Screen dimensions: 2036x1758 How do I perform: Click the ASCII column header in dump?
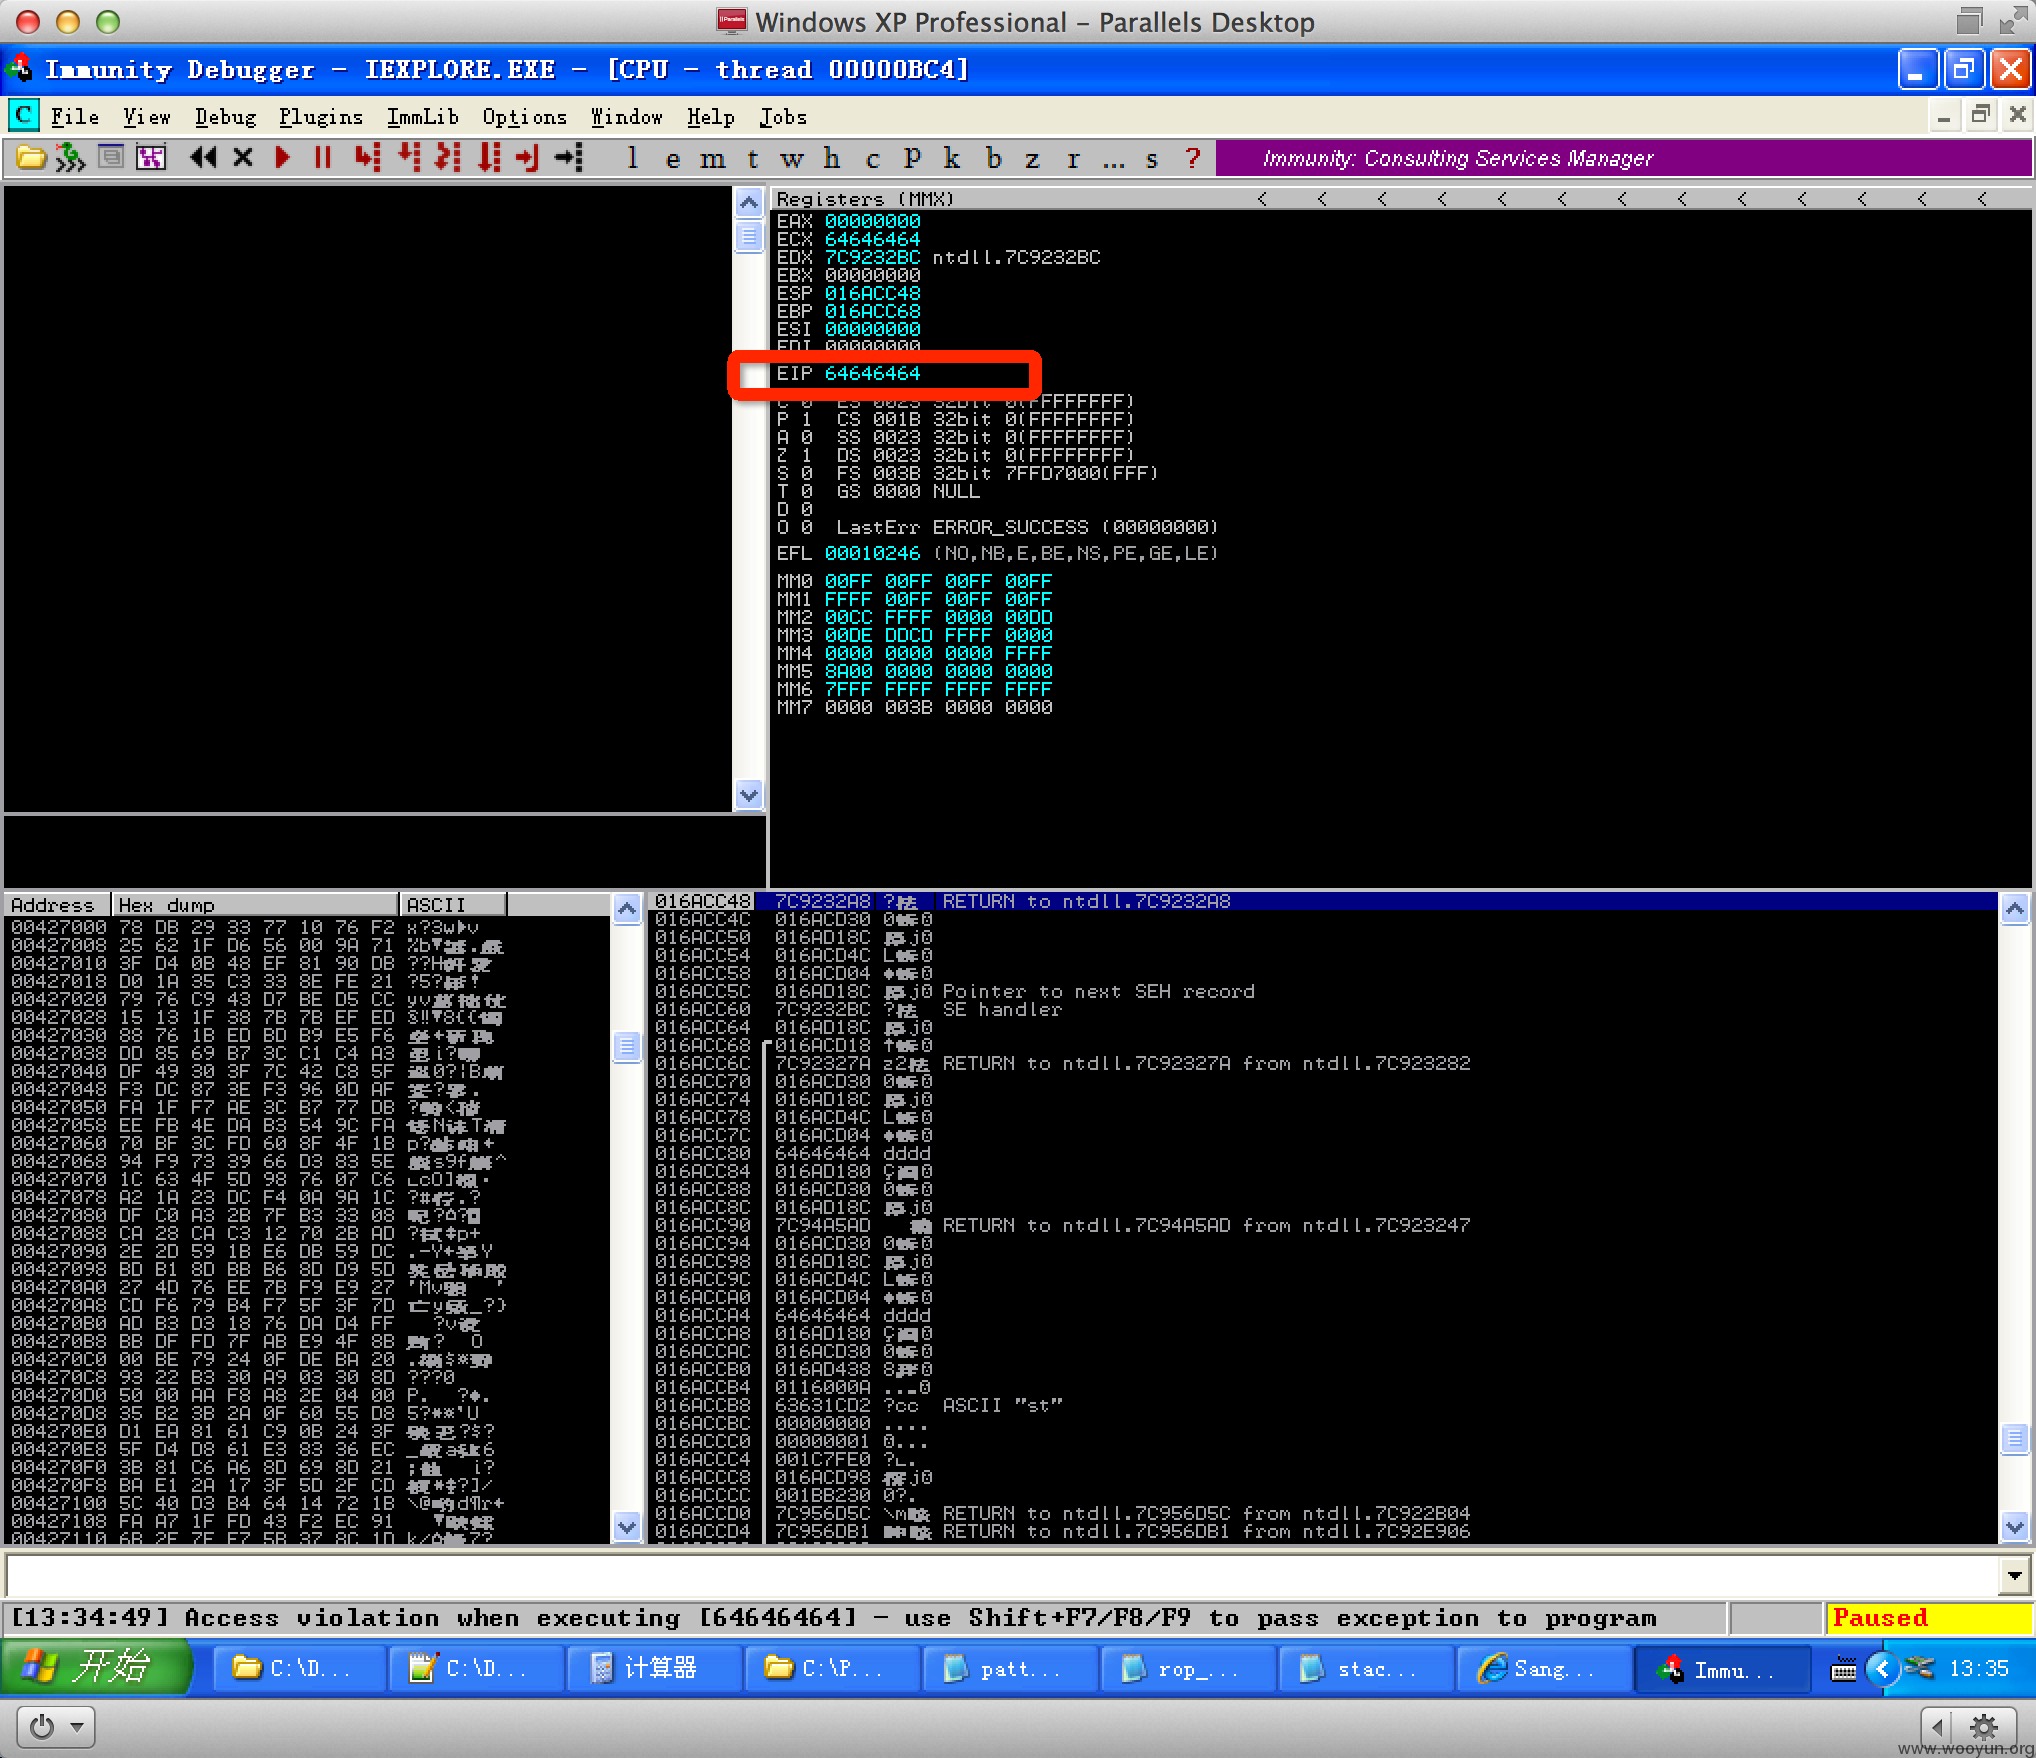click(x=452, y=905)
